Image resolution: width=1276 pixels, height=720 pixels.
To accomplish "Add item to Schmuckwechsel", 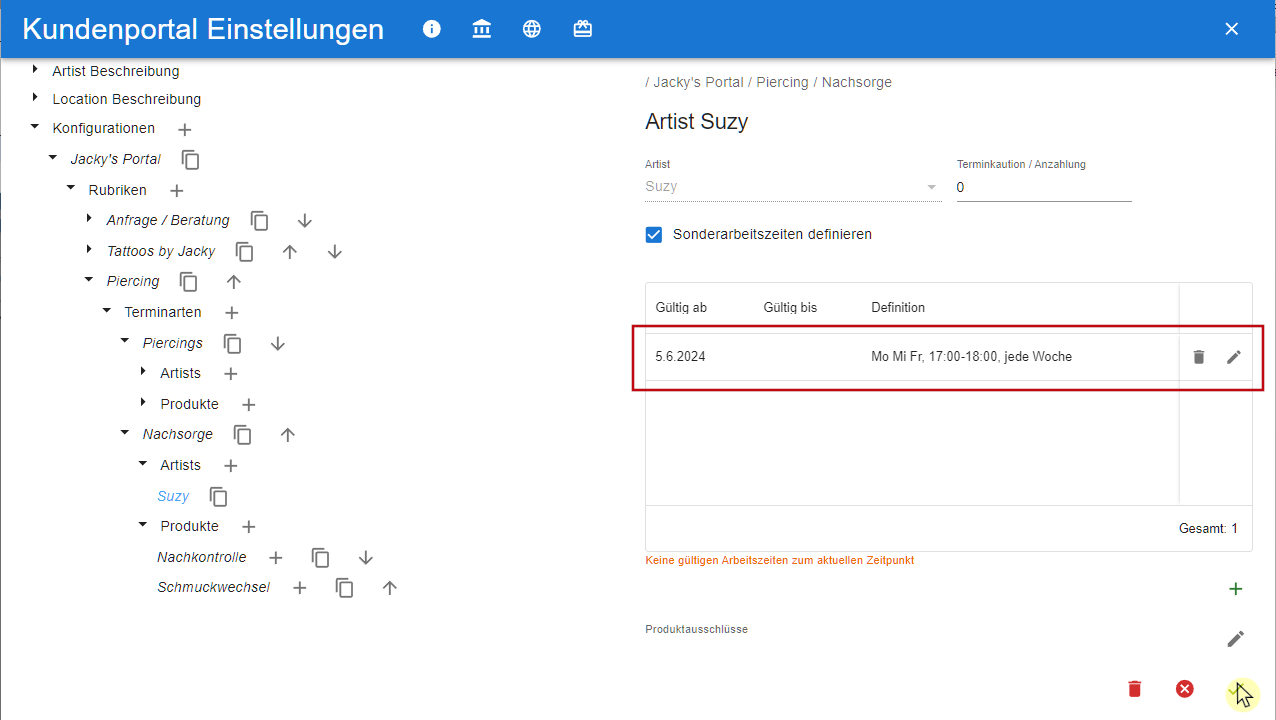I will click(x=299, y=588).
